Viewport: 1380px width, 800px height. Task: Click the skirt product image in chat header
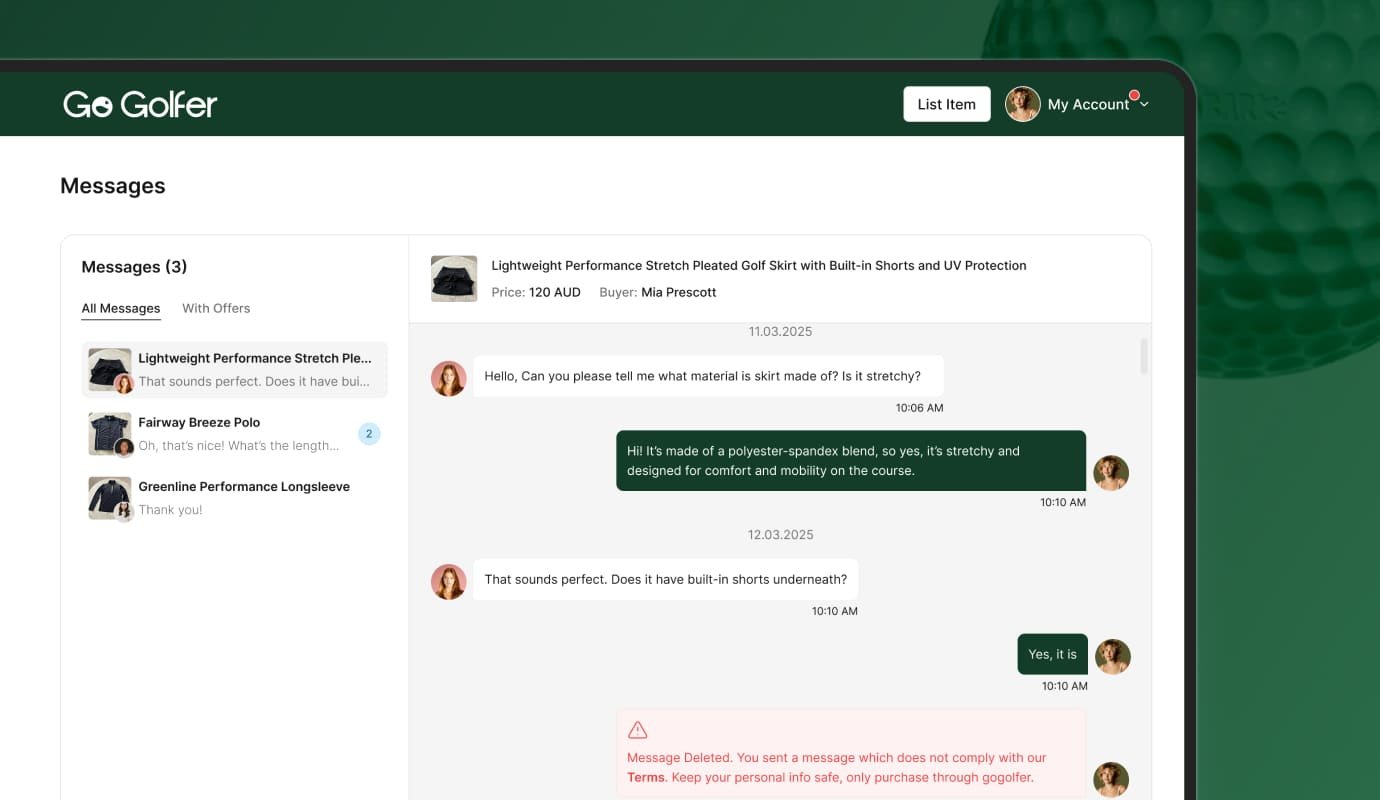454,279
